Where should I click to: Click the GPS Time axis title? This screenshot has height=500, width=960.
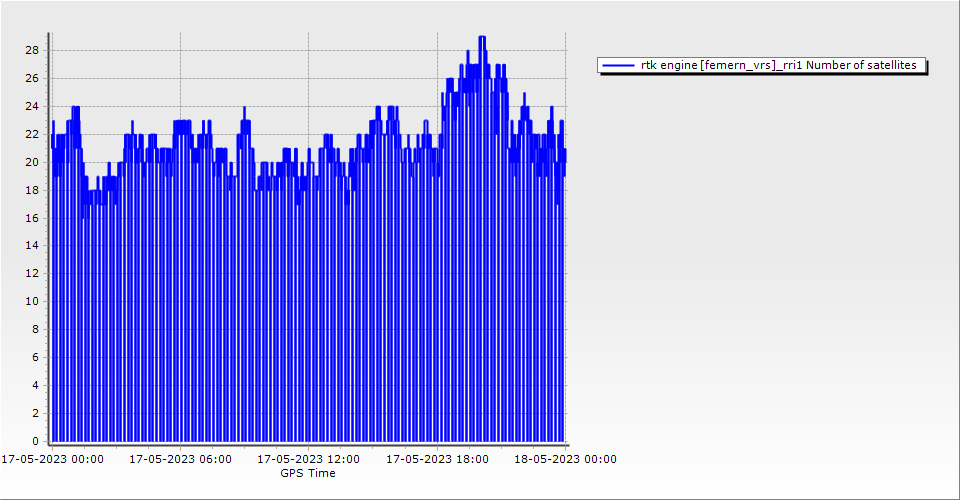[308, 473]
